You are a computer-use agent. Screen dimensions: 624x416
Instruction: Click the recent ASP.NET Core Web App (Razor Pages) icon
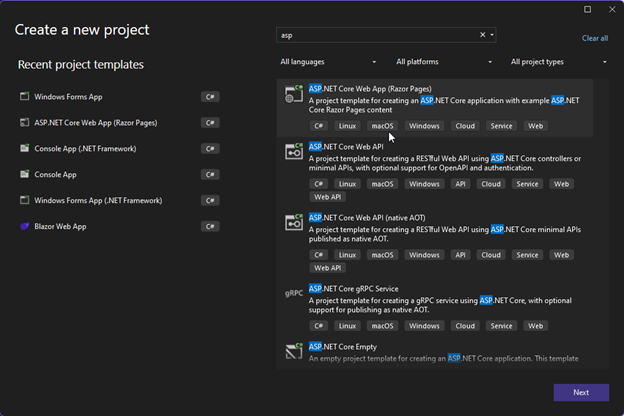click(x=25, y=122)
